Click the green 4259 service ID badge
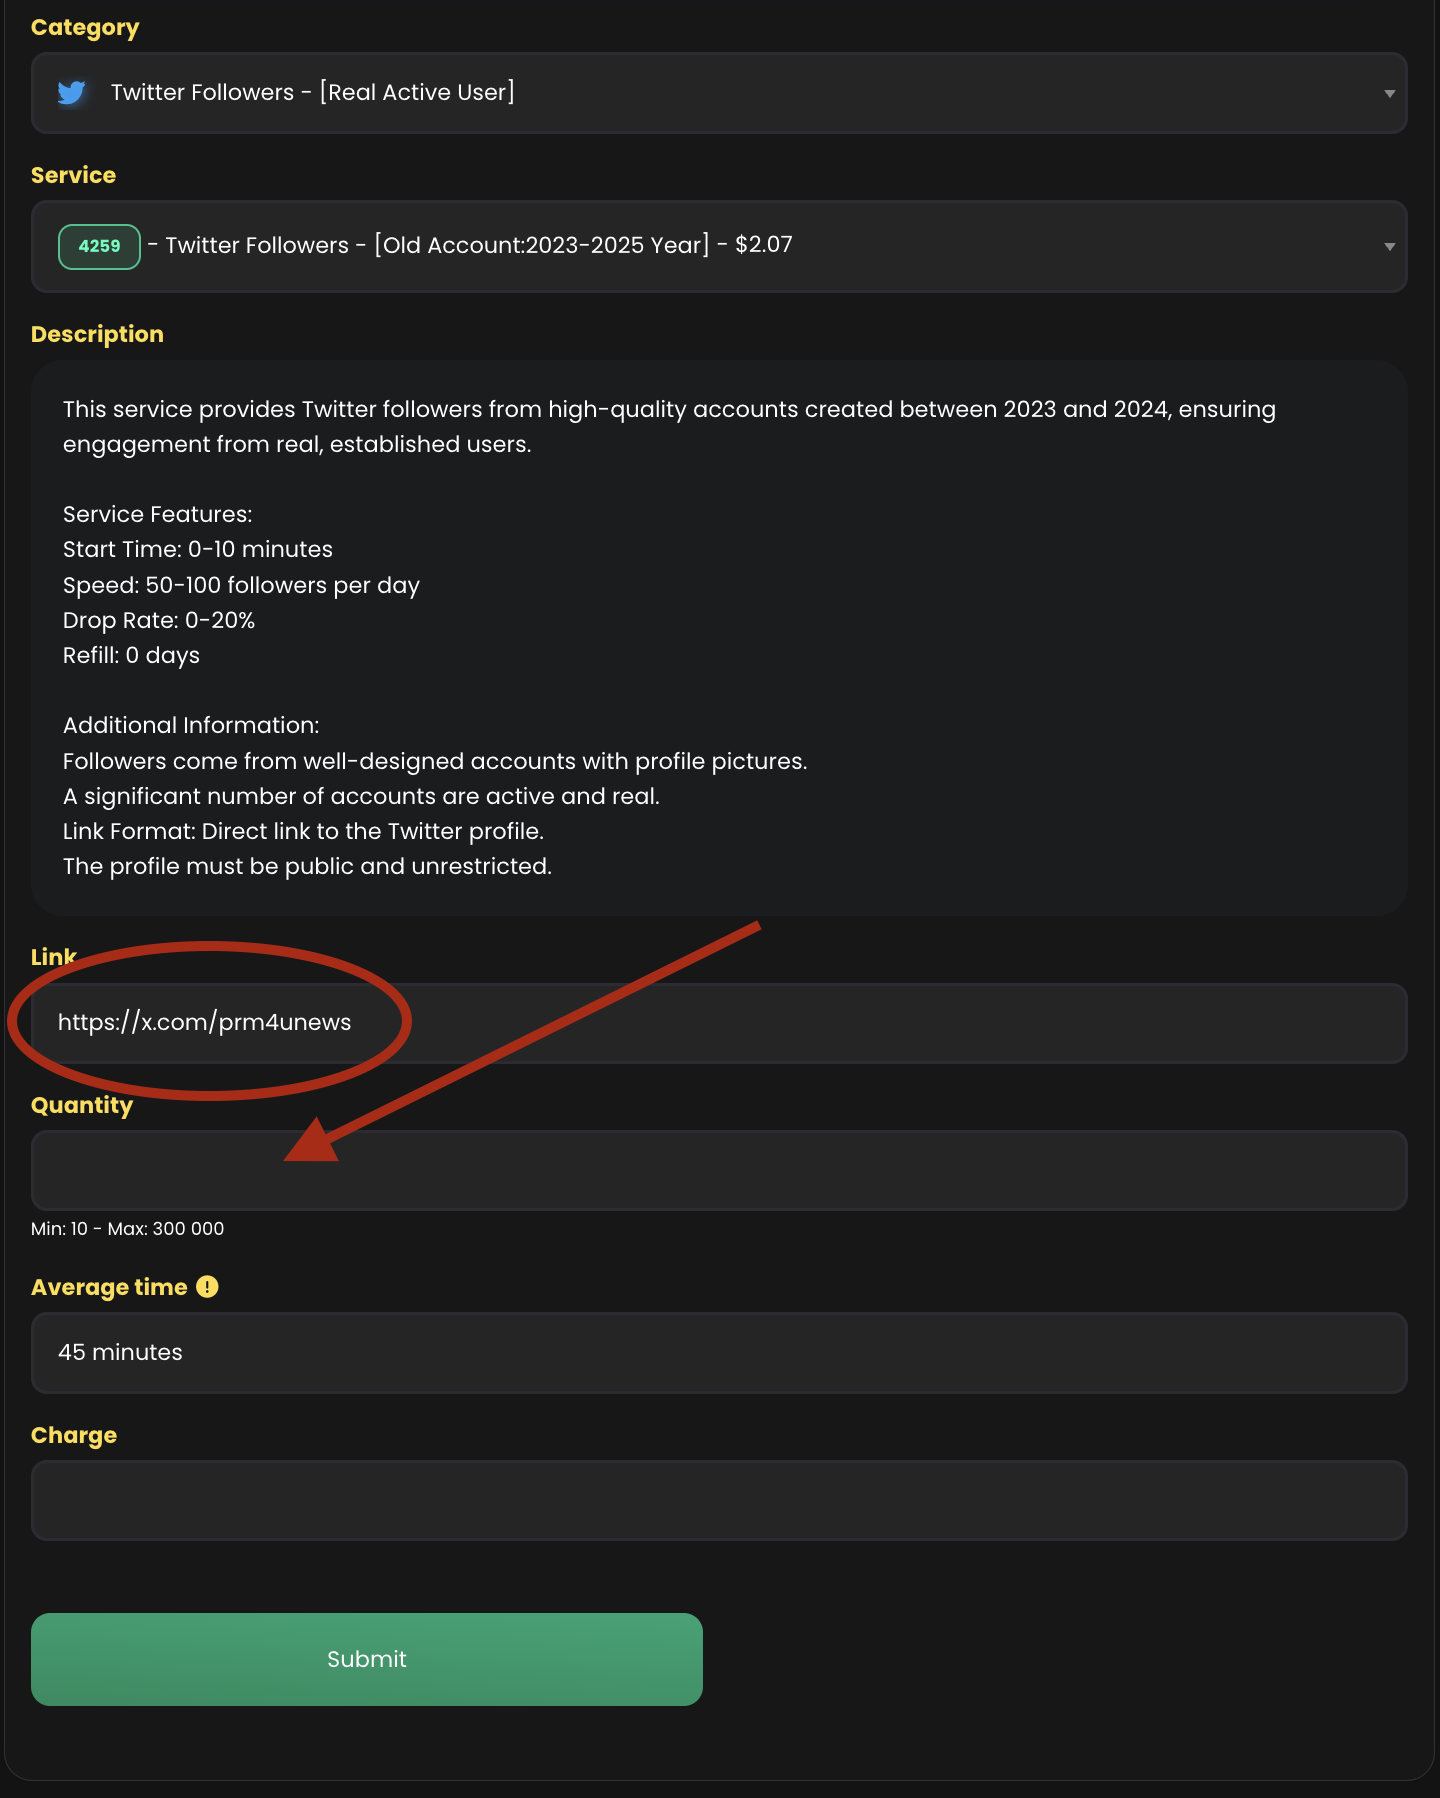Image resolution: width=1440 pixels, height=1798 pixels. (x=99, y=246)
